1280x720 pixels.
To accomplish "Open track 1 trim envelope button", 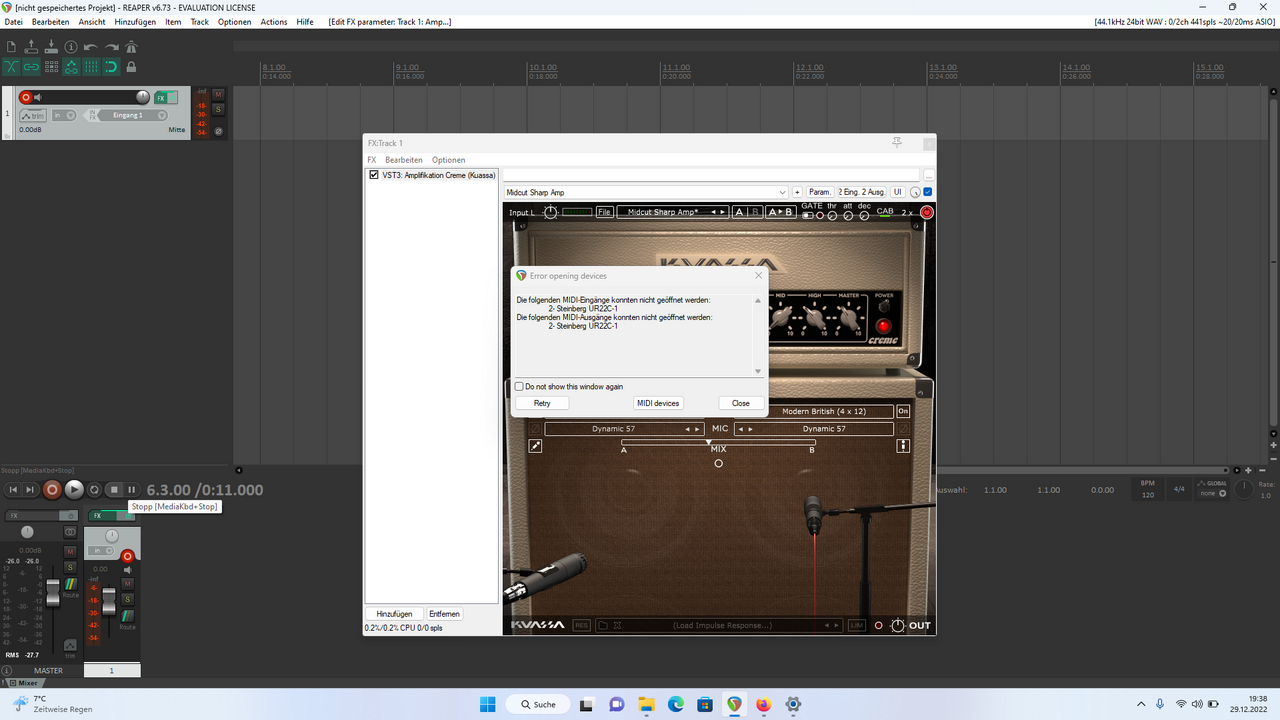I will [33, 115].
